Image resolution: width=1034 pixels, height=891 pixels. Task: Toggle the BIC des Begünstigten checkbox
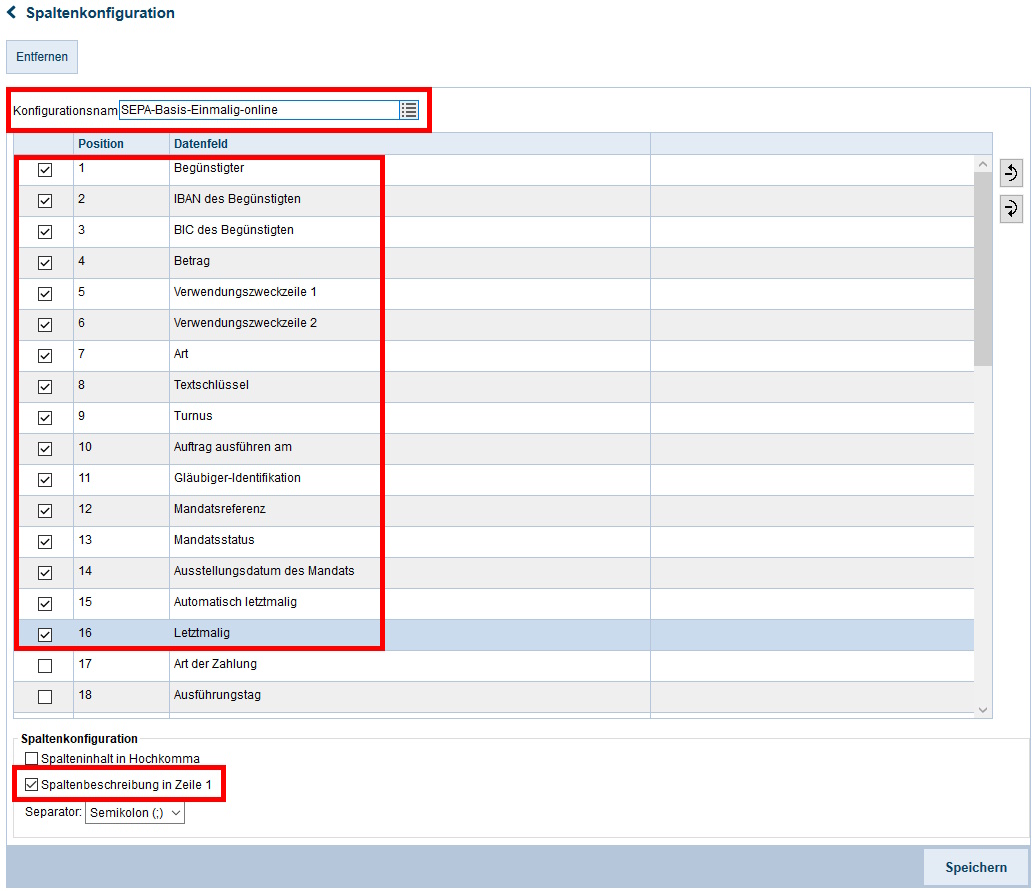click(x=45, y=232)
